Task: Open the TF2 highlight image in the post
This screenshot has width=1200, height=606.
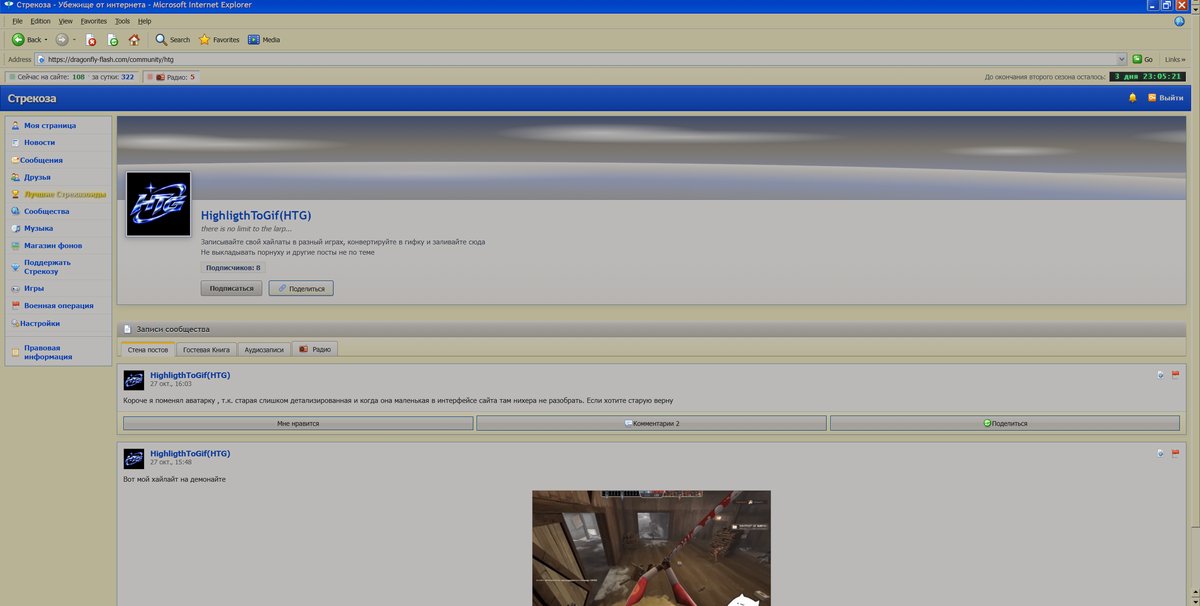Action: tap(651, 547)
